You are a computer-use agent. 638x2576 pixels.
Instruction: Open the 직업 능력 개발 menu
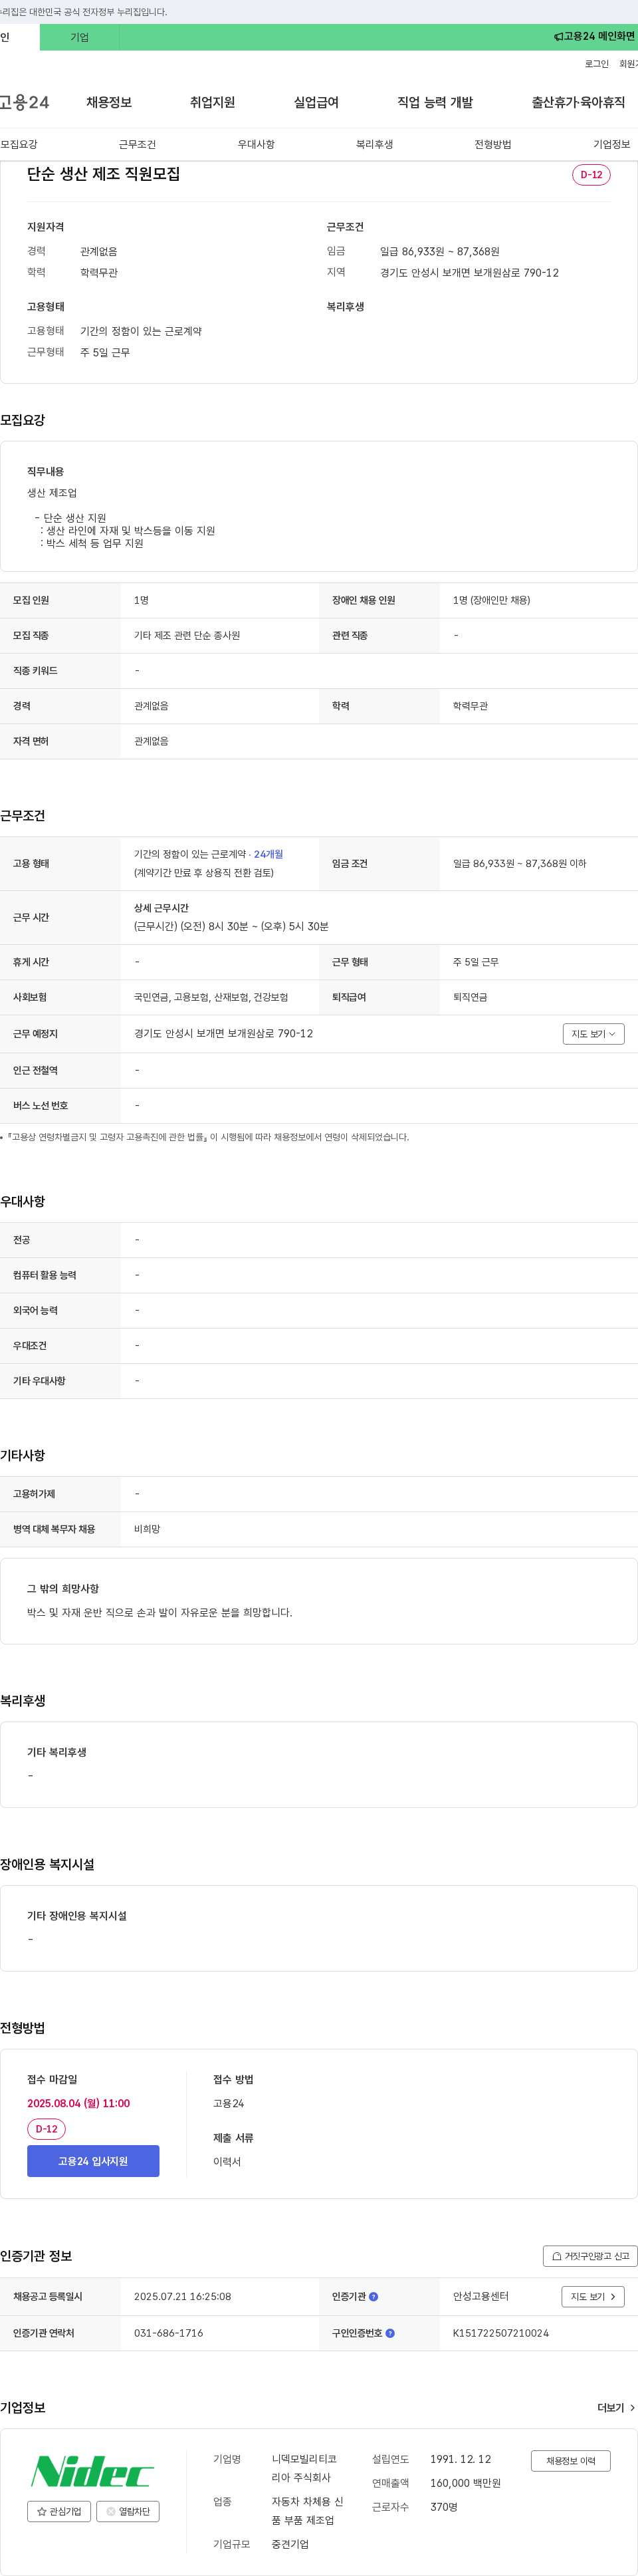pyautogui.click(x=435, y=102)
